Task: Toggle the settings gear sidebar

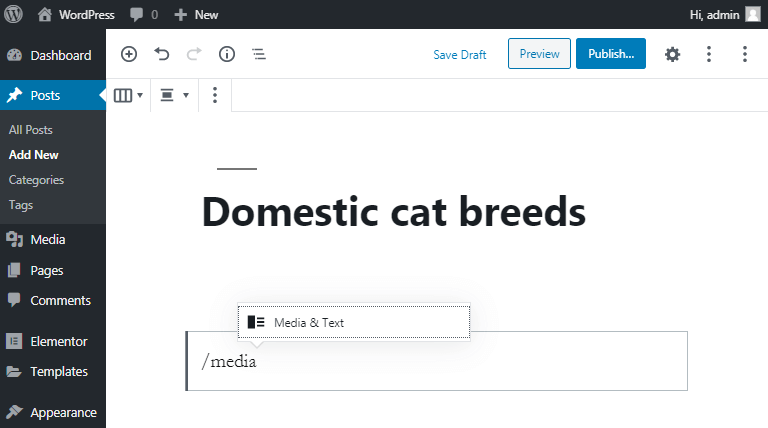Action: click(x=672, y=54)
